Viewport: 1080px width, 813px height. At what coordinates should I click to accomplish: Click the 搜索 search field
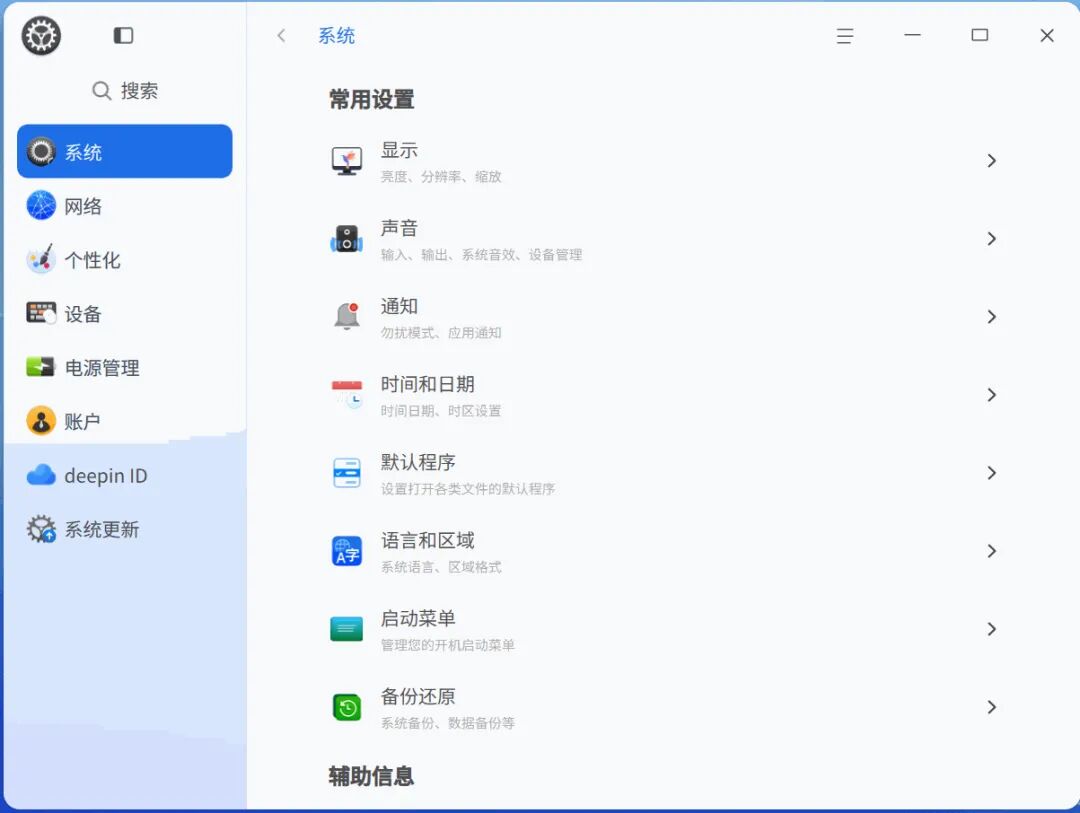point(125,91)
